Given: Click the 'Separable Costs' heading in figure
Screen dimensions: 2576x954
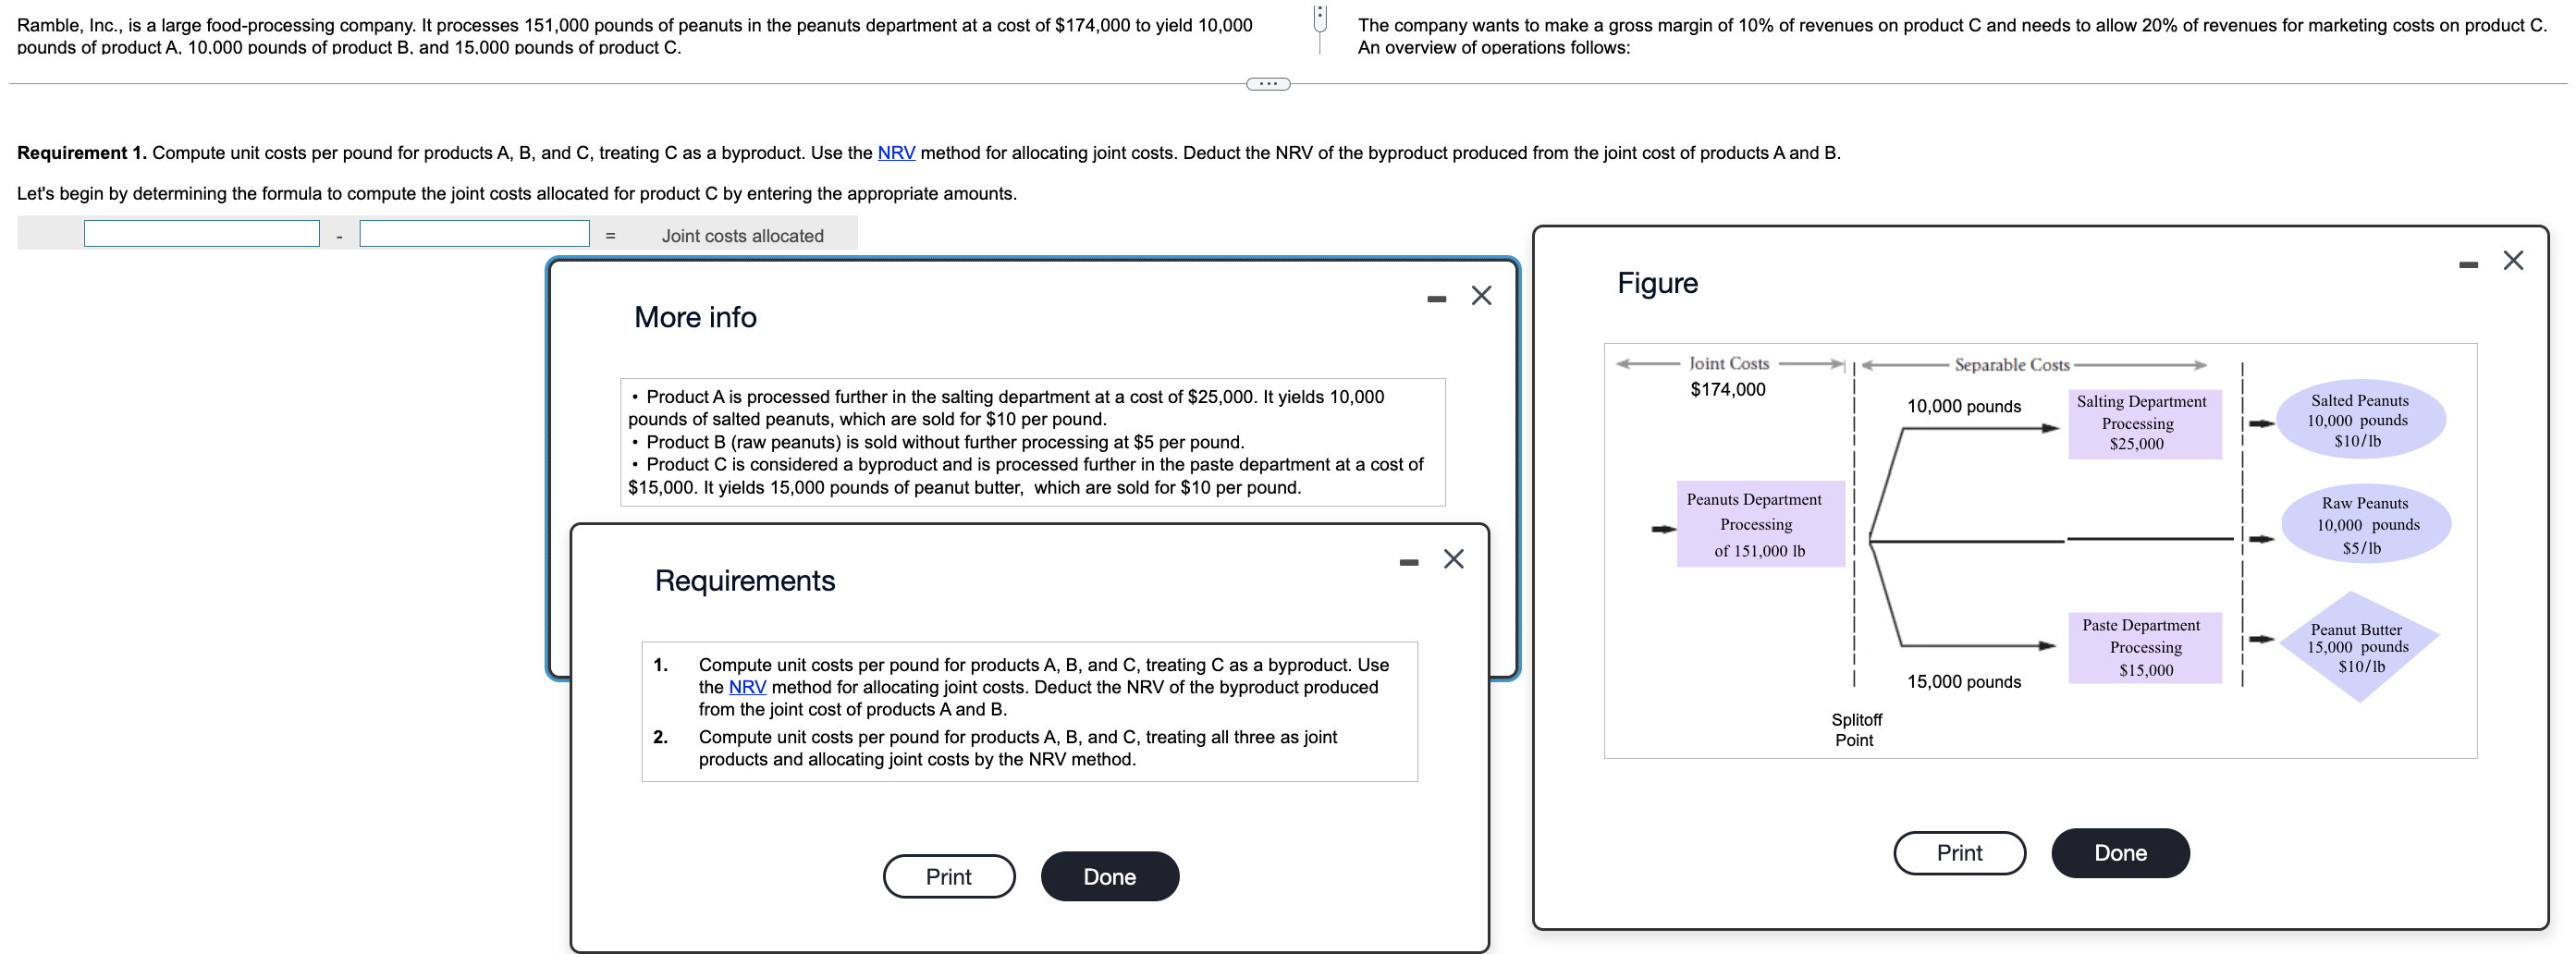Looking at the screenshot, I should point(2012,365).
